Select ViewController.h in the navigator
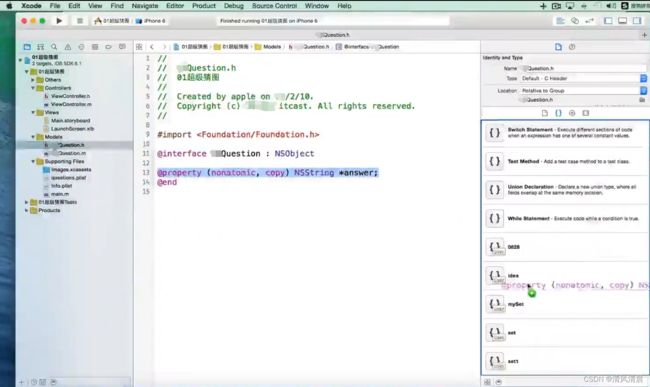This screenshot has height=387, width=650. (70, 96)
